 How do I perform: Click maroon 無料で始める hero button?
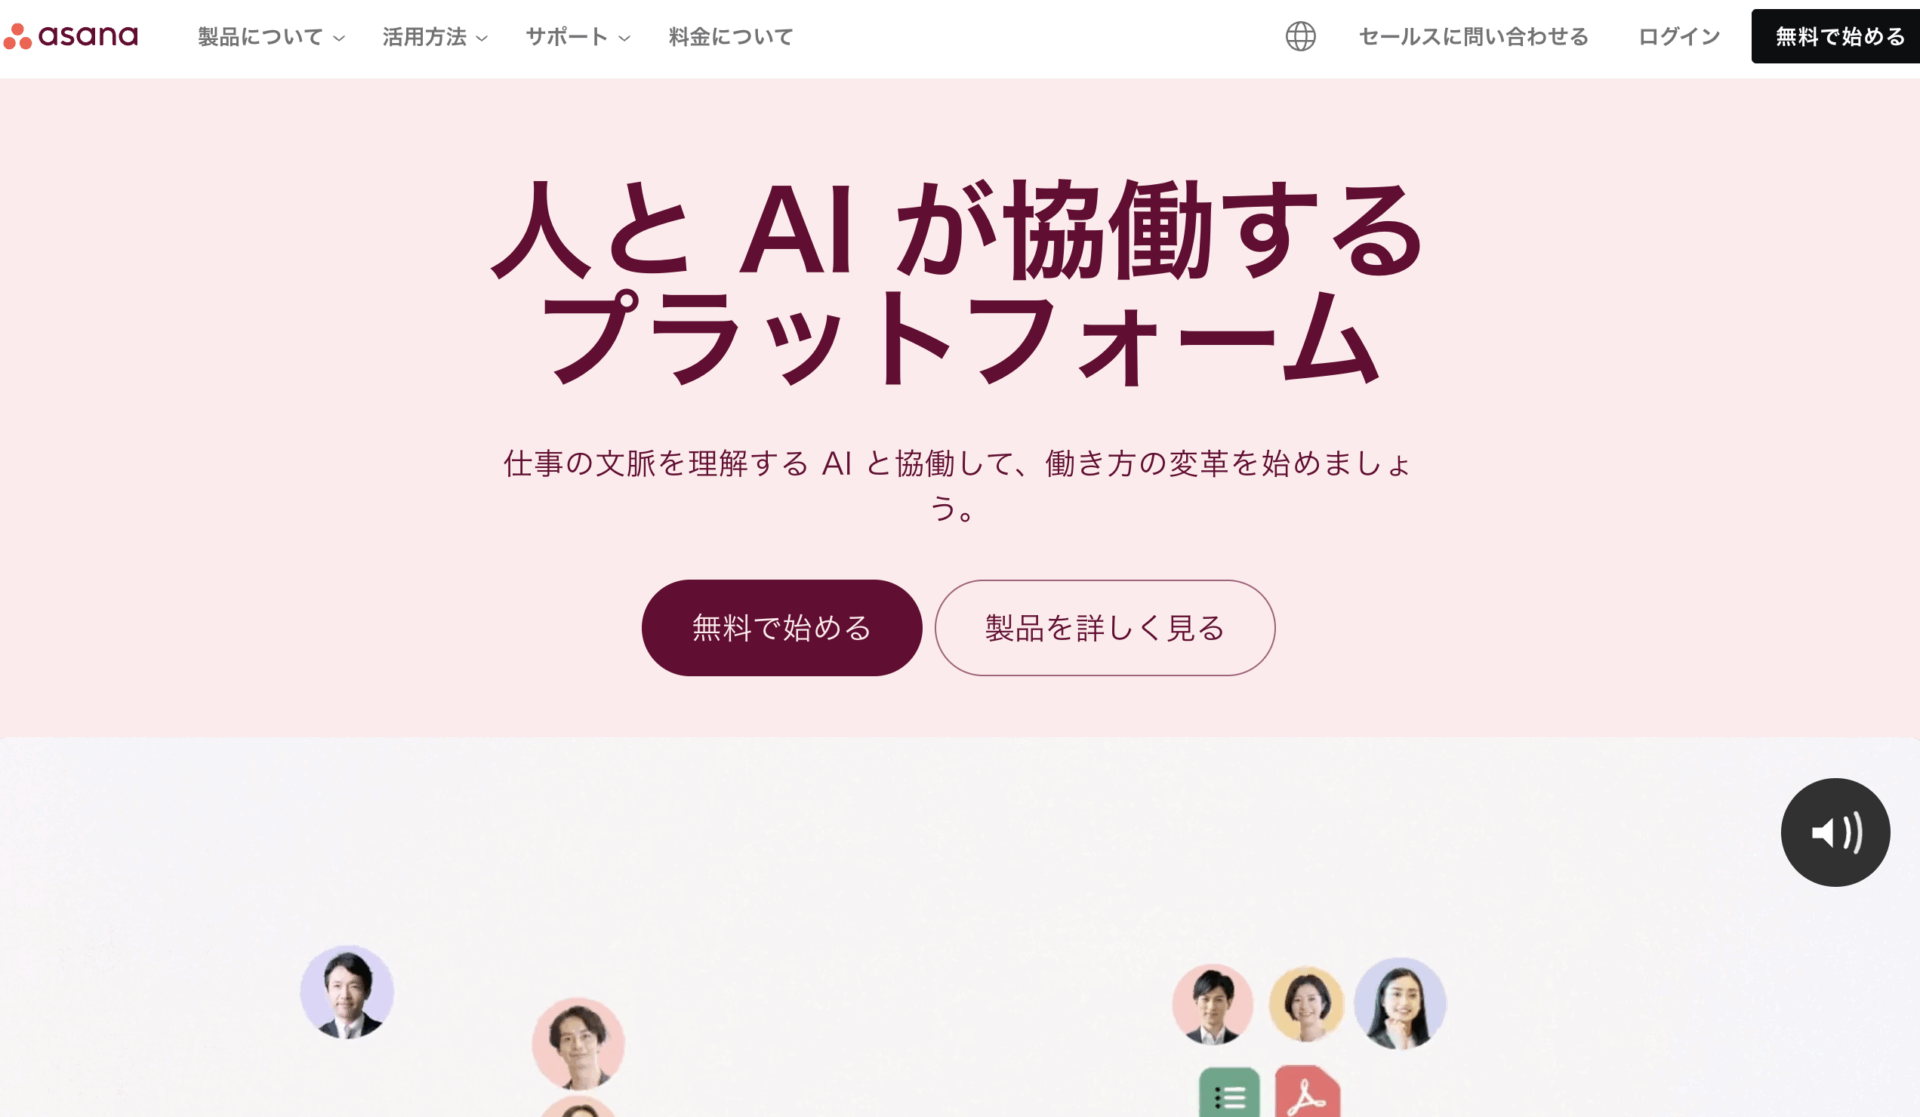[x=782, y=628]
